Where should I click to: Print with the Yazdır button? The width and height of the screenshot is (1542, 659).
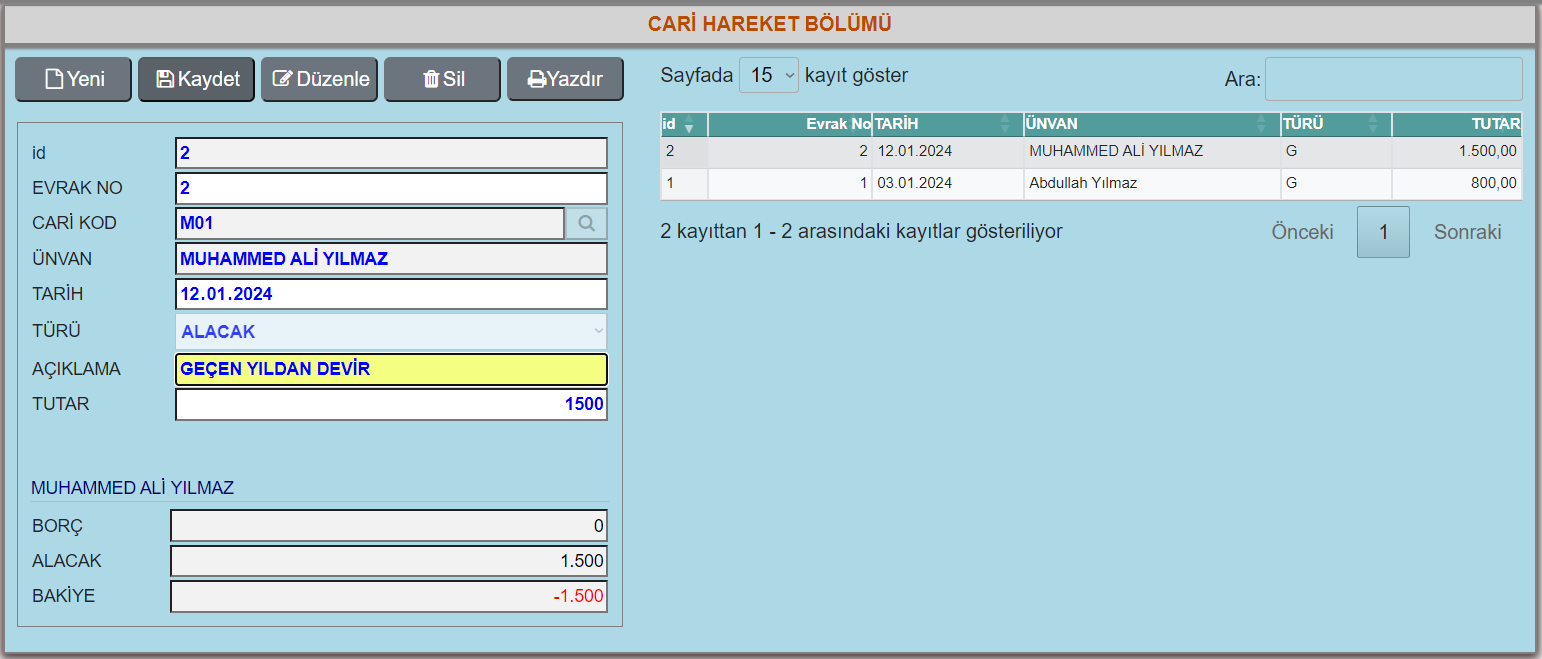[x=565, y=80]
